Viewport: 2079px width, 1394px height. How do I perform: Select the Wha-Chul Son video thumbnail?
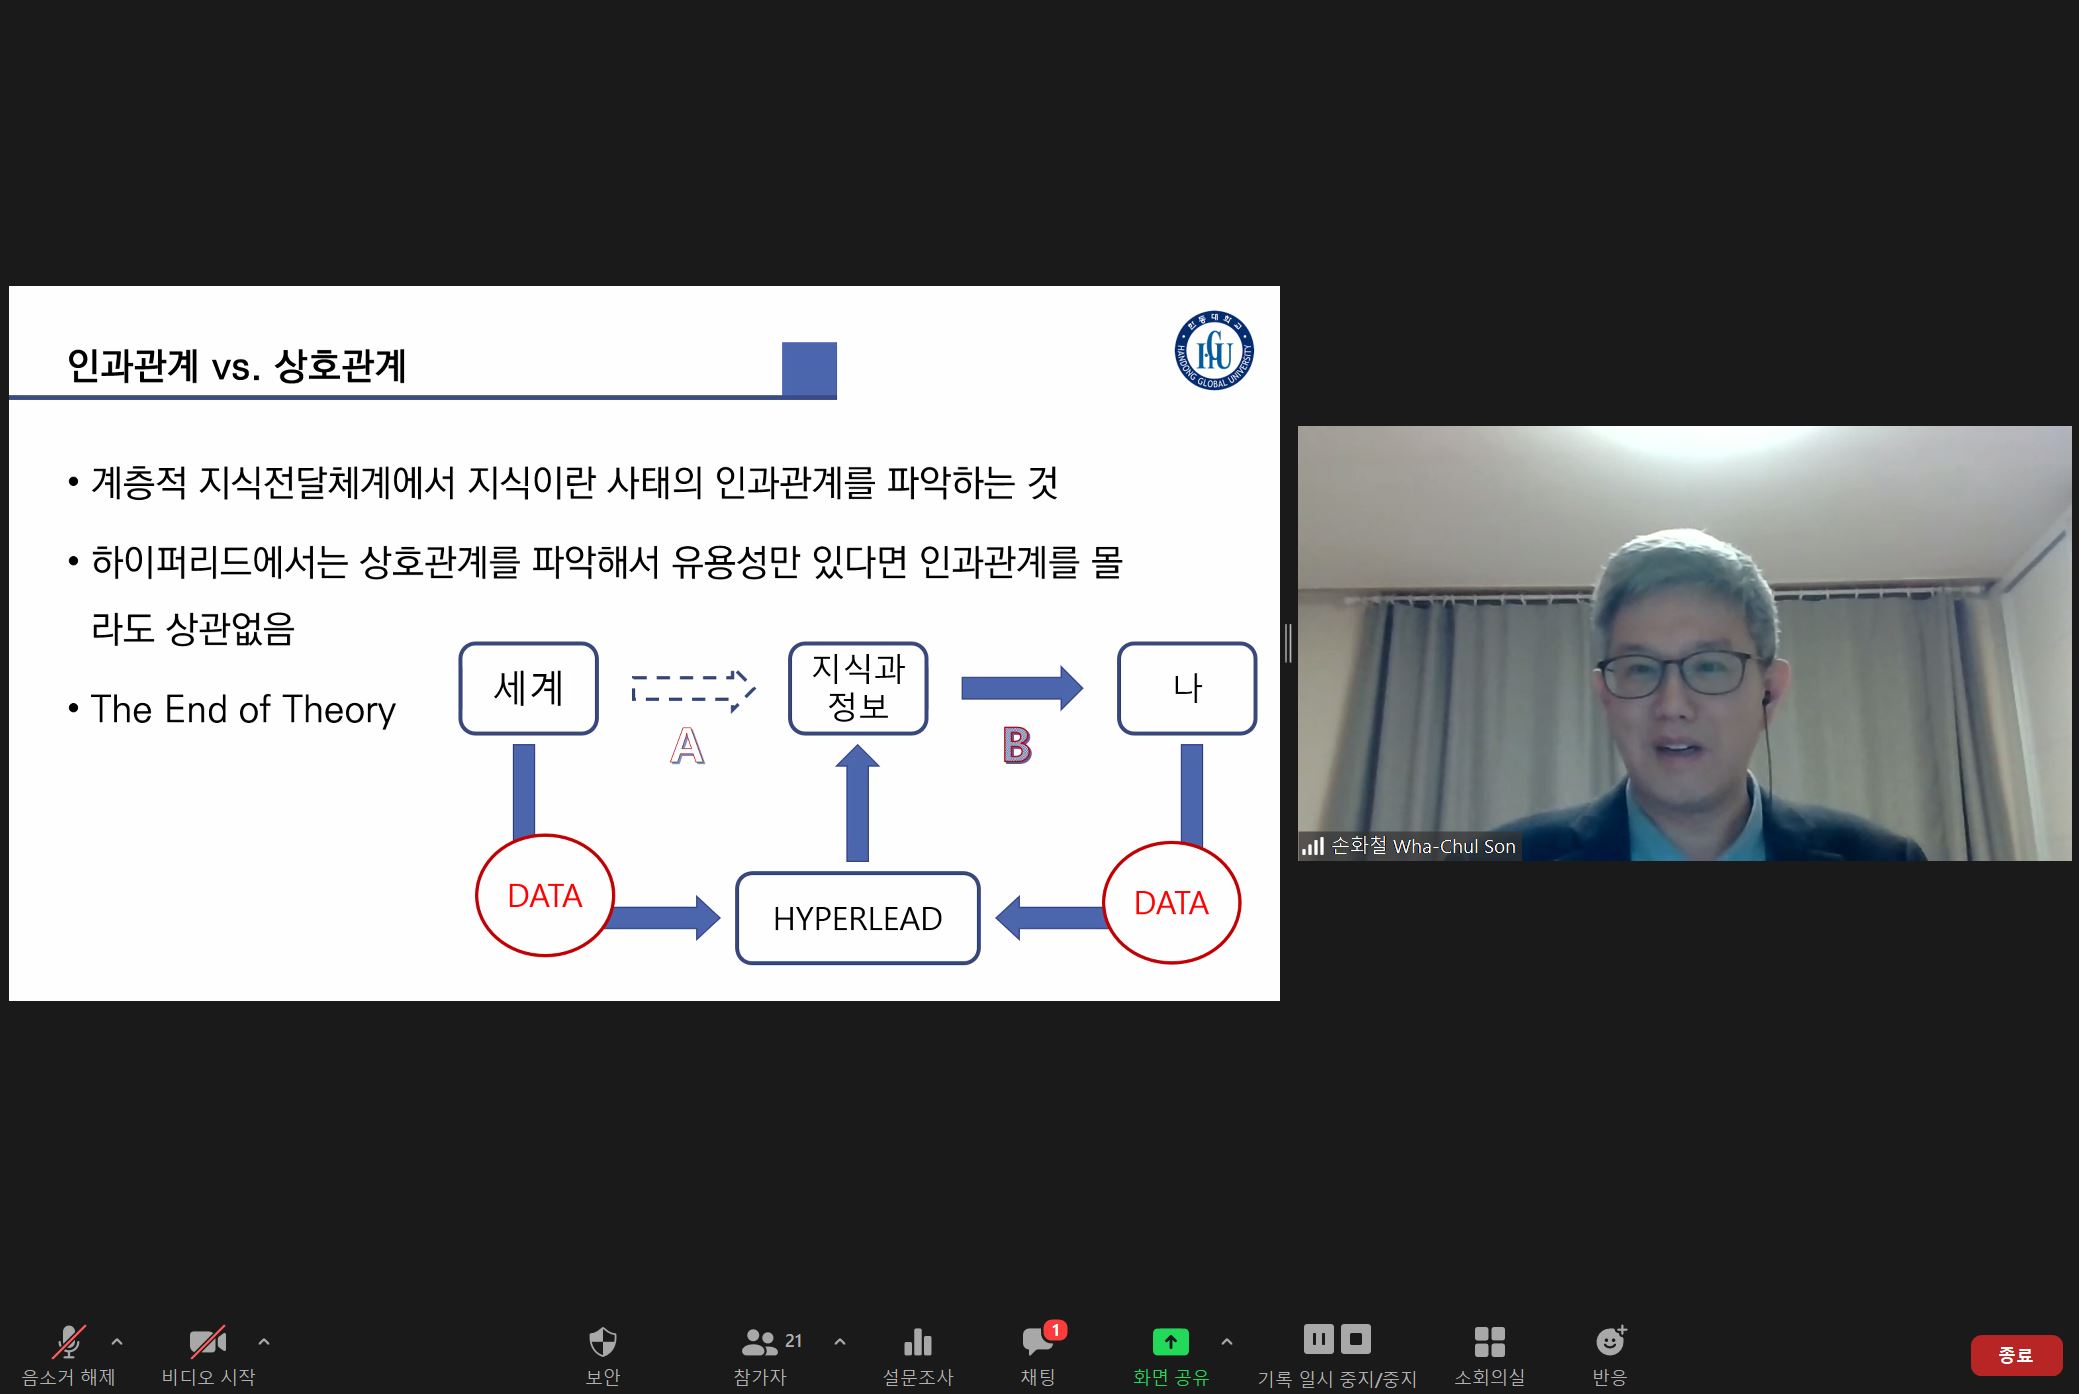[1684, 643]
